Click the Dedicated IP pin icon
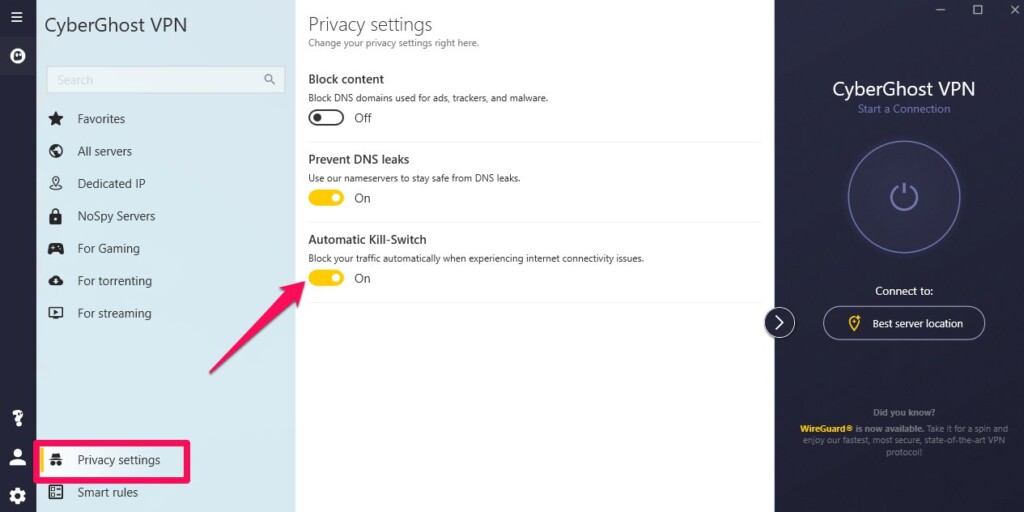The image size is (1024, 512). [56, 184]
